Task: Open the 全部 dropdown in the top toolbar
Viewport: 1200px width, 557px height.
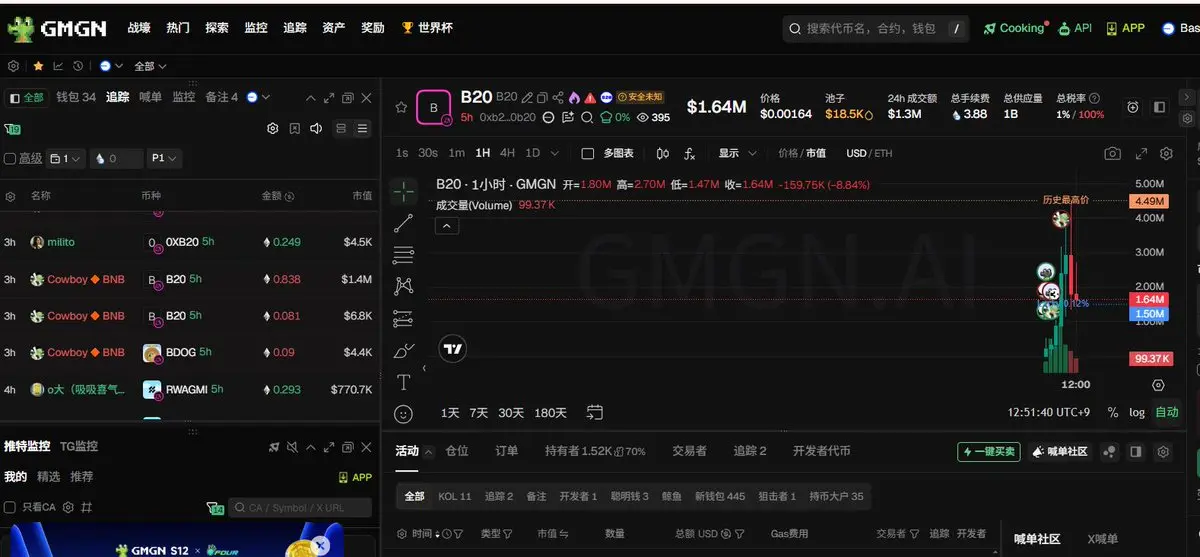Action: (149, 66)
